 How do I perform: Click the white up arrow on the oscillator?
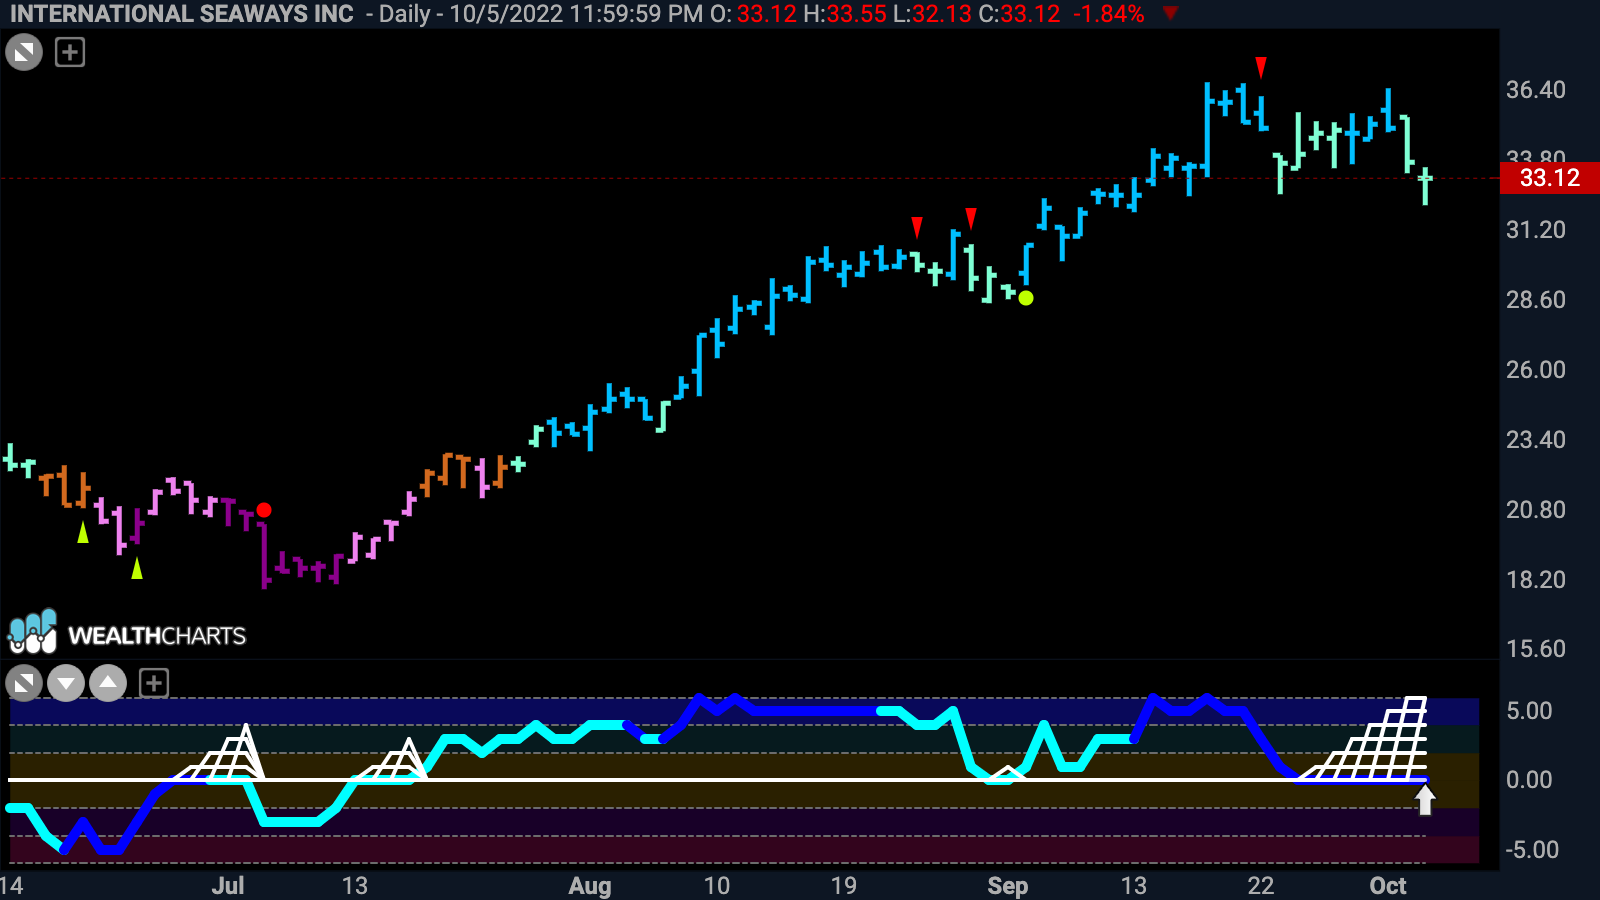pyautogui.click(x=1425, y=800)
